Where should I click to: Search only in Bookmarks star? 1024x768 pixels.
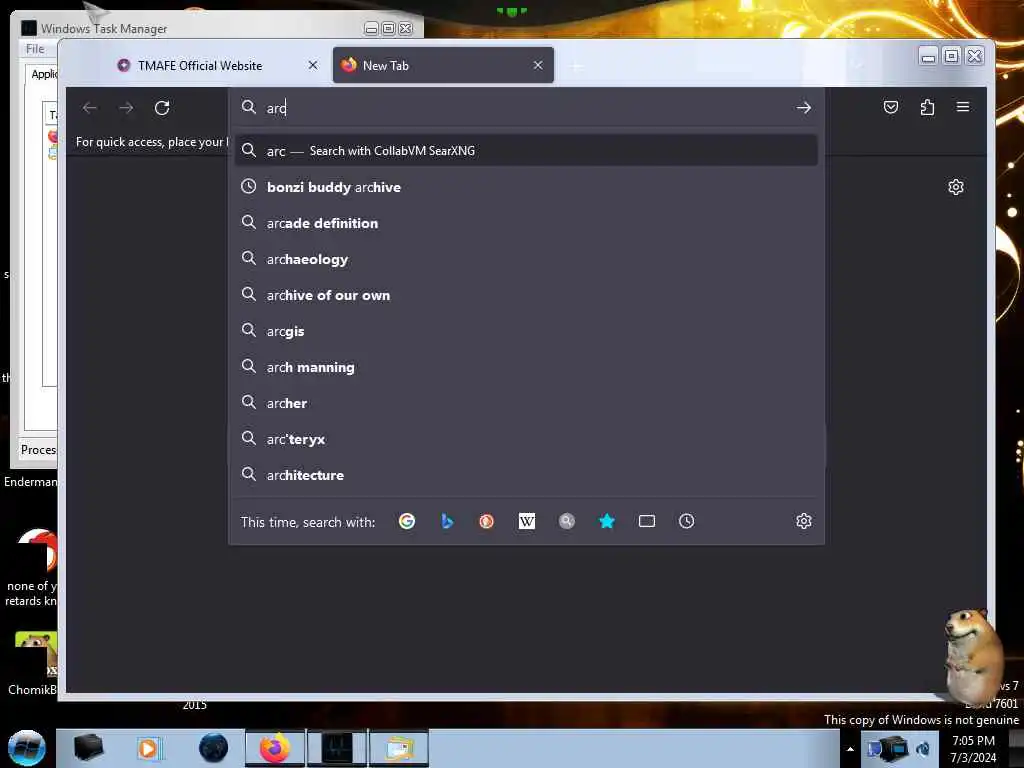607,521
